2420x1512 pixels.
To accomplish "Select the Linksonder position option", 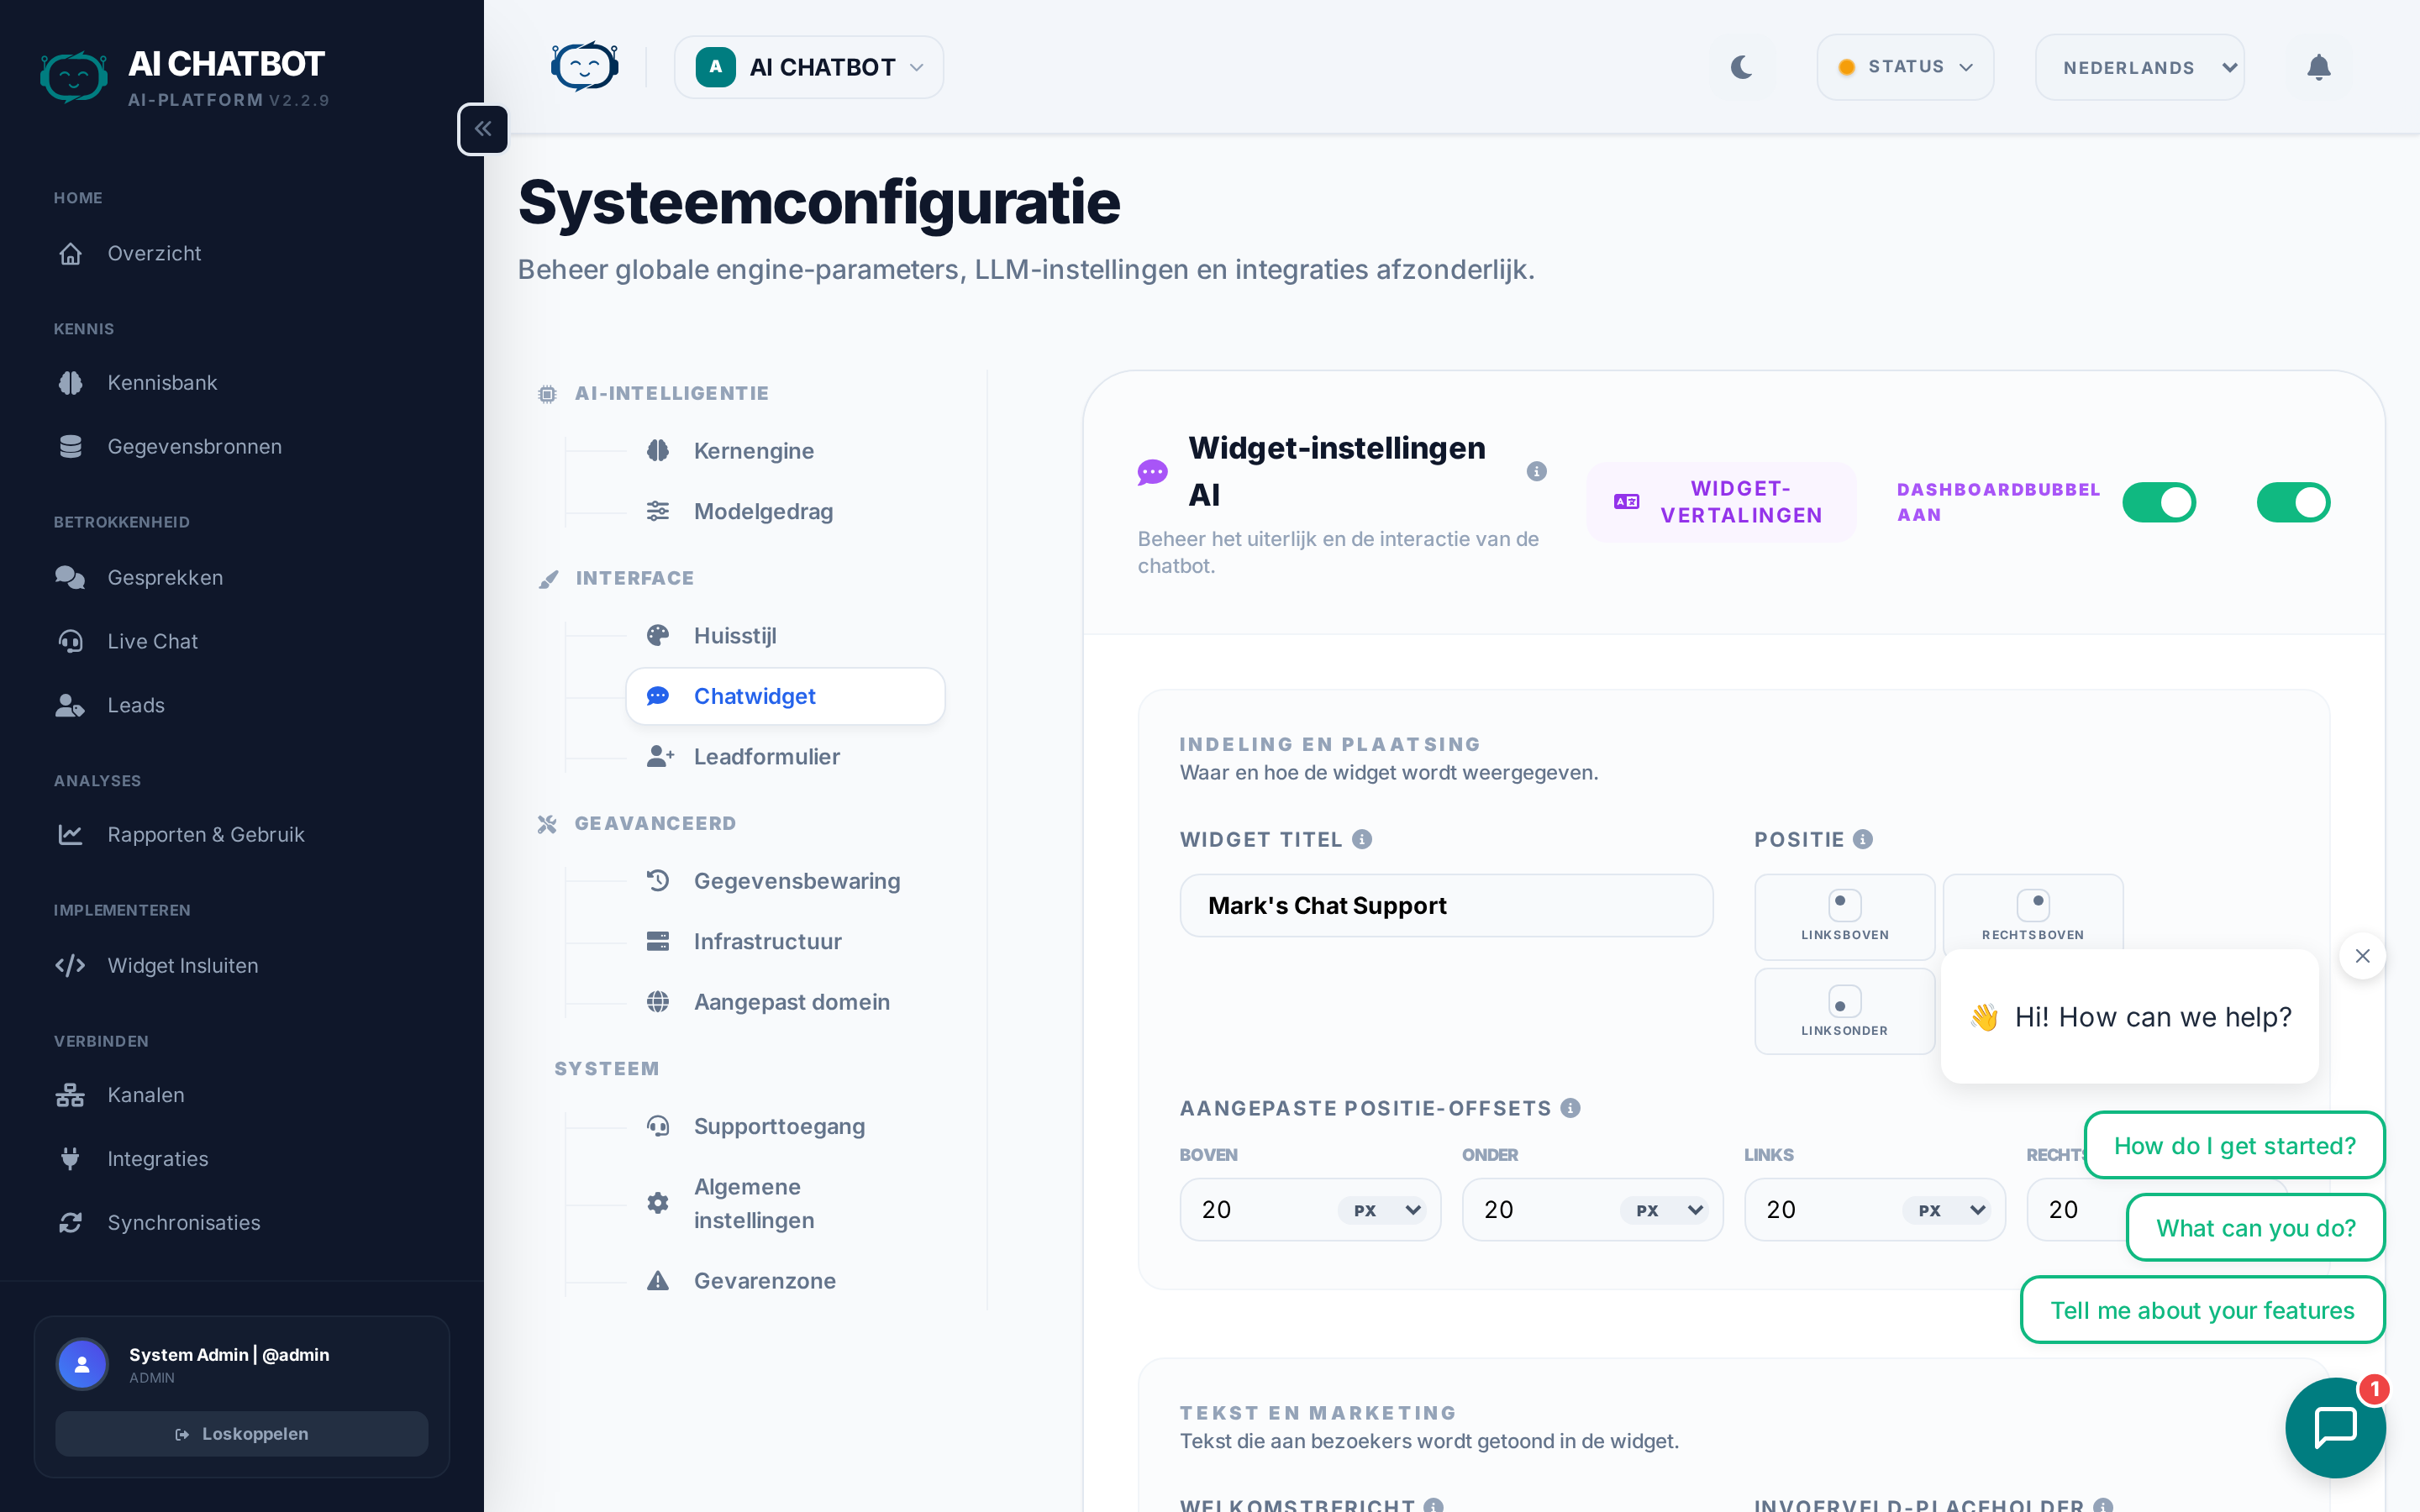I will point(1844,1011).
